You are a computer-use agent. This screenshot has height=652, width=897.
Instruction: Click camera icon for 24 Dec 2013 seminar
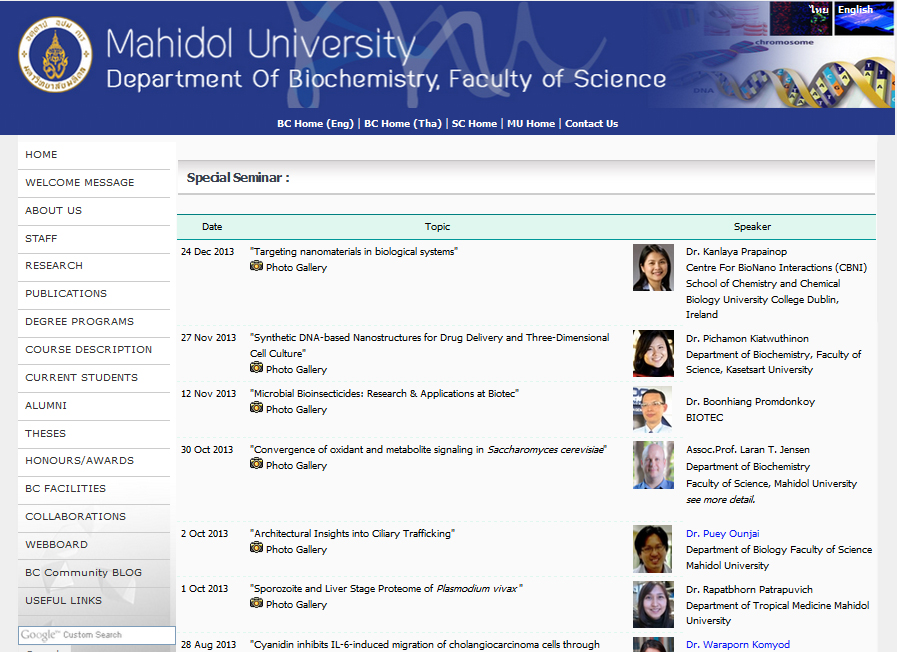pos(256,267)
